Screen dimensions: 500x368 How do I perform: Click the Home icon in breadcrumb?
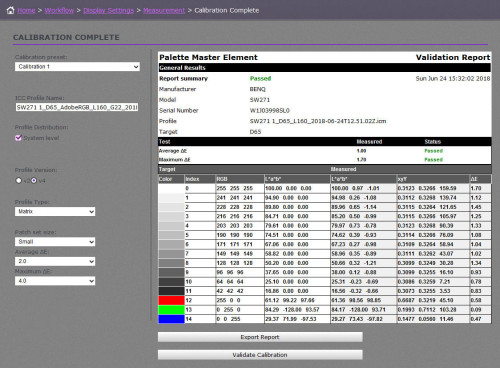[11, 10]
